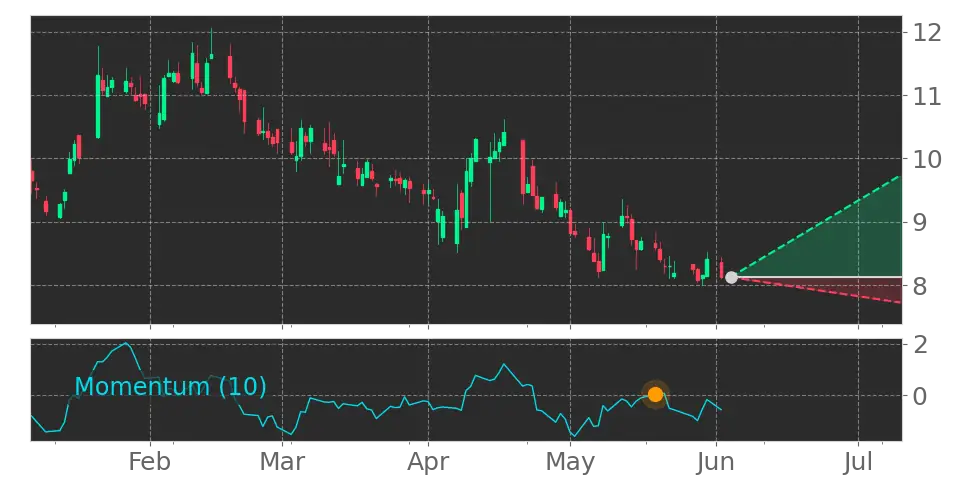Select the 'Jul' x-axis label
Image resolution: width=972 pixels, height=486 pixels.
859,462
